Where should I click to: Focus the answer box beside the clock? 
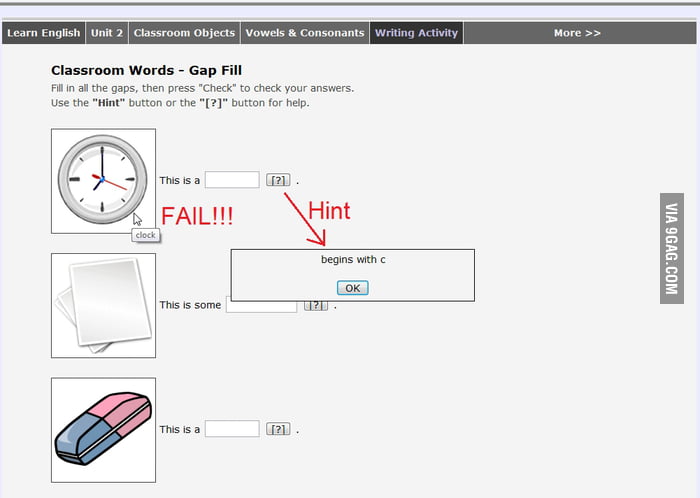click(232, 180)
